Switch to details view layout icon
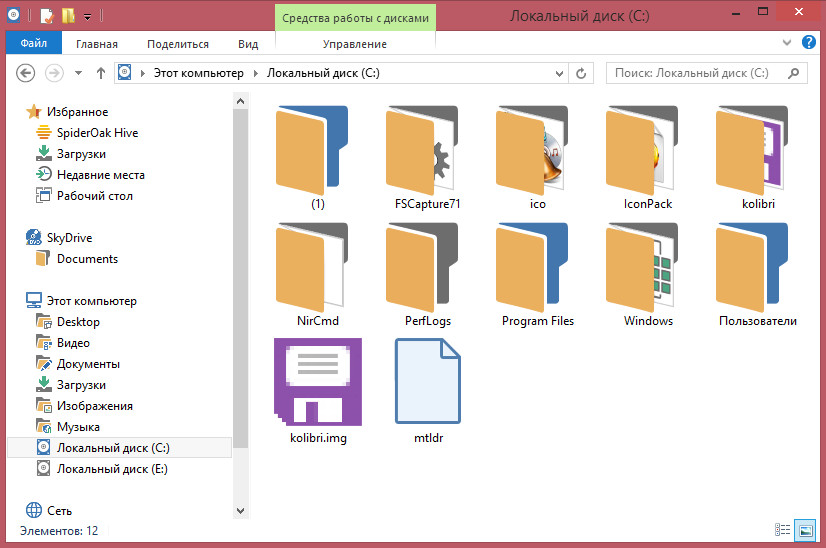Image resolution: width=826 pixels, height=548 pixels. click(x=782, y=530)
